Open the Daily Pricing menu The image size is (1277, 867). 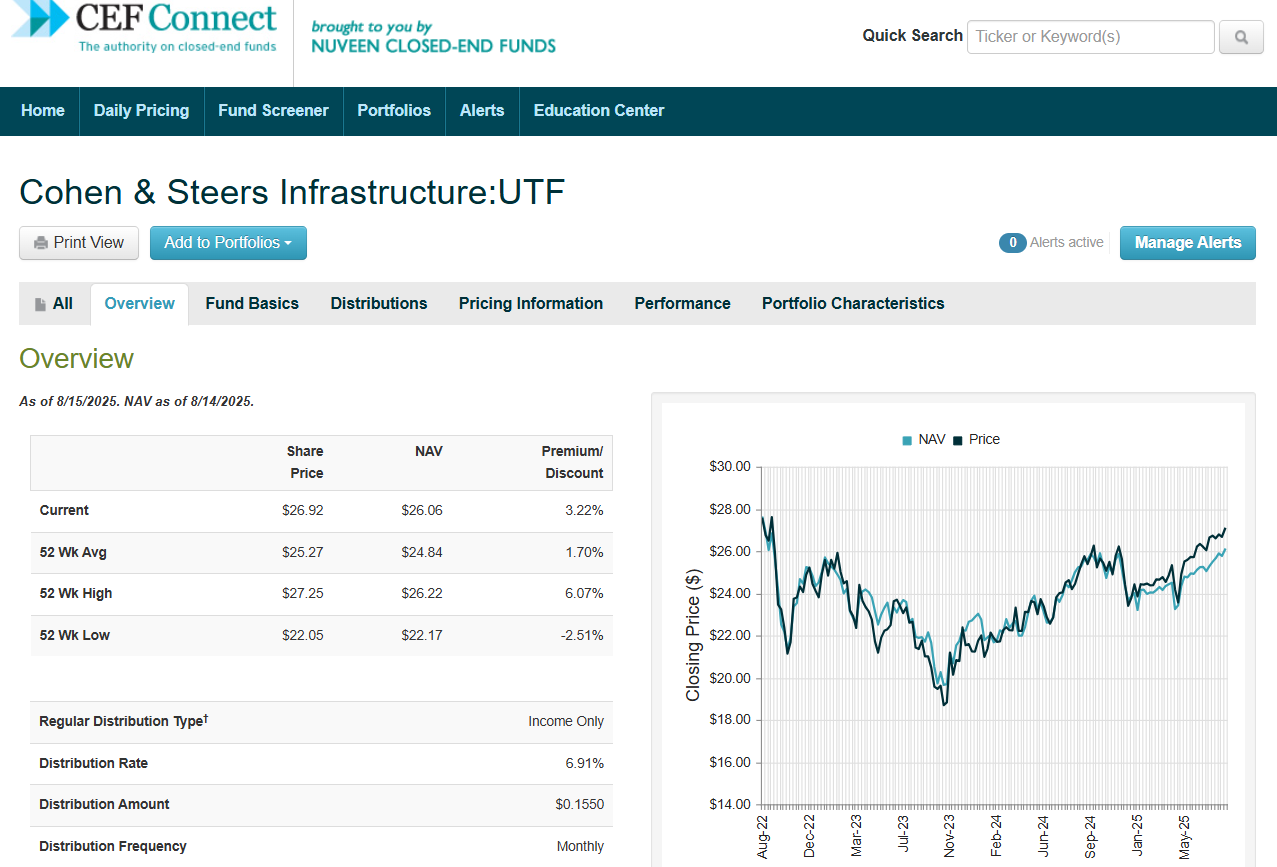141,111
